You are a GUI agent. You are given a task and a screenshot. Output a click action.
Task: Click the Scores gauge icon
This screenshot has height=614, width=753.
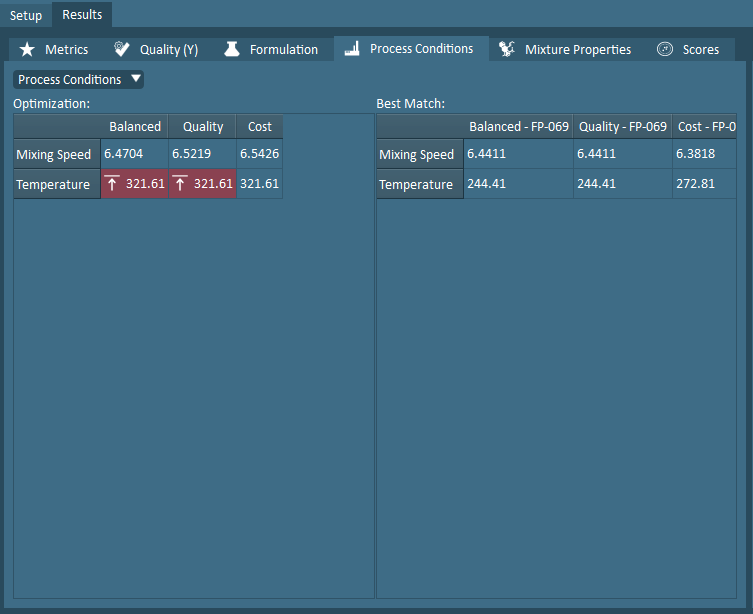click(x=664, y=49)
